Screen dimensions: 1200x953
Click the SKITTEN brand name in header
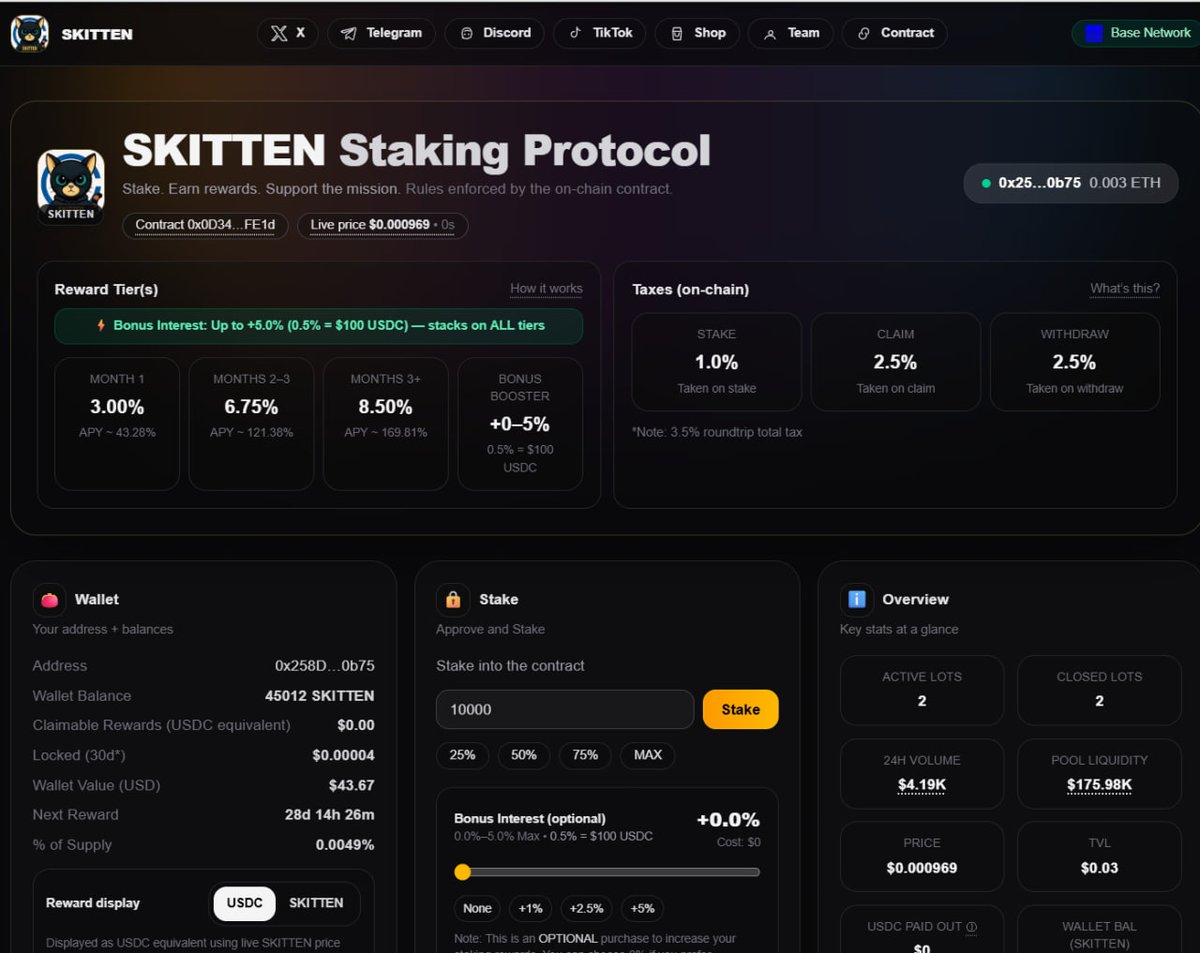pyautogui.click(x=97, y=34)
